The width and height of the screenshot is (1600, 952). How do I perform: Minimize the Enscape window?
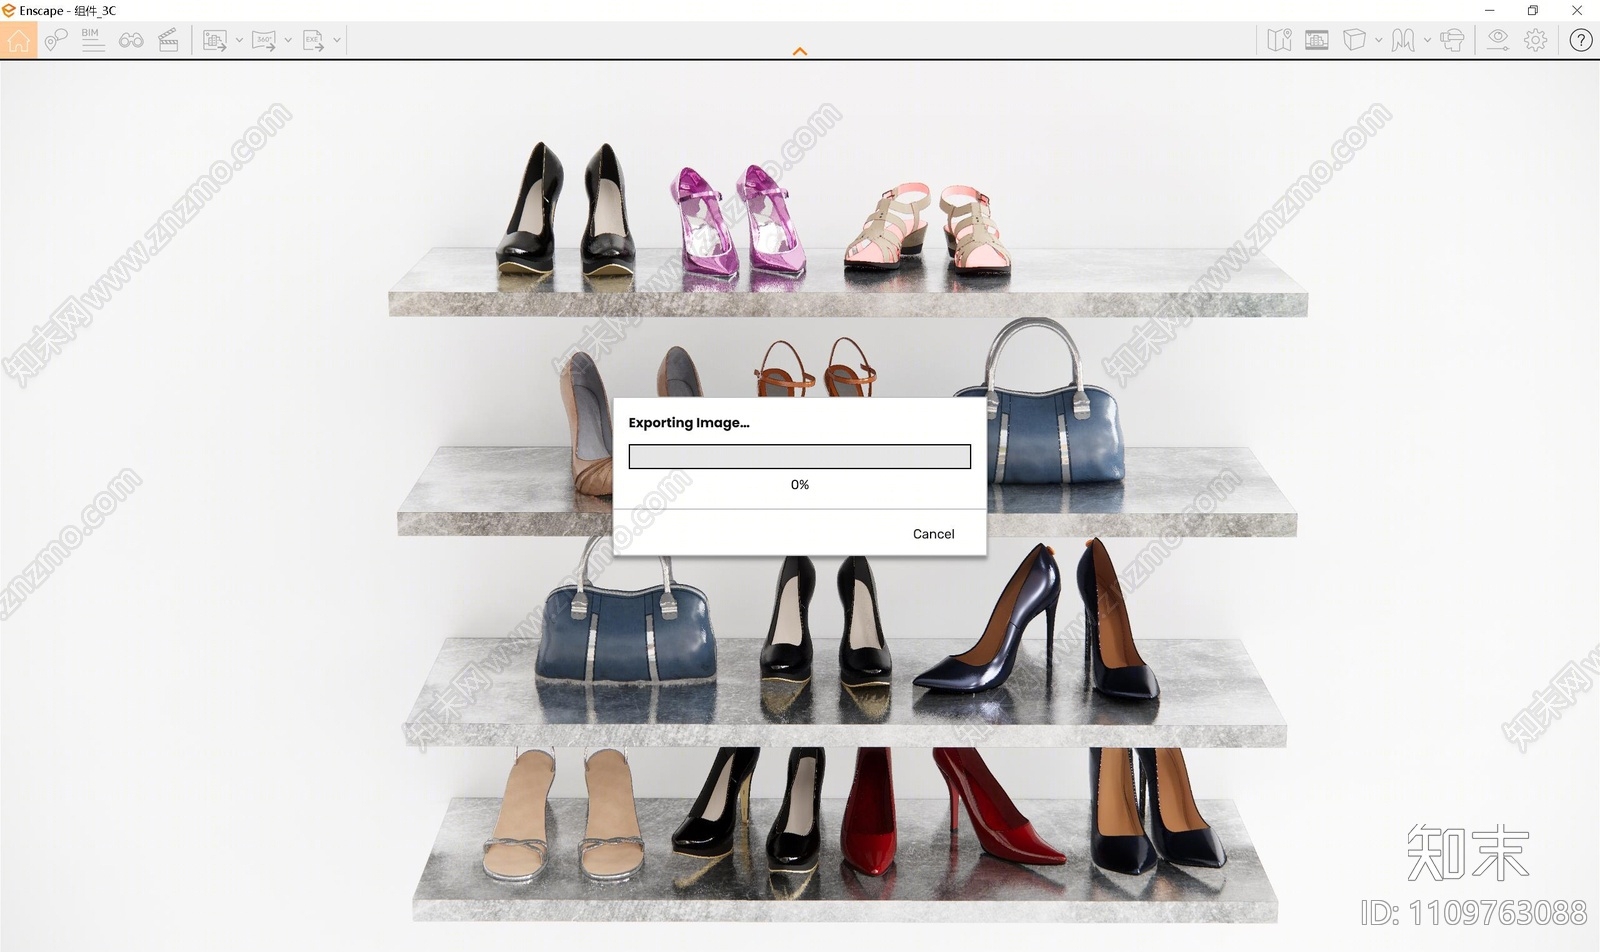pos(1490,10)
